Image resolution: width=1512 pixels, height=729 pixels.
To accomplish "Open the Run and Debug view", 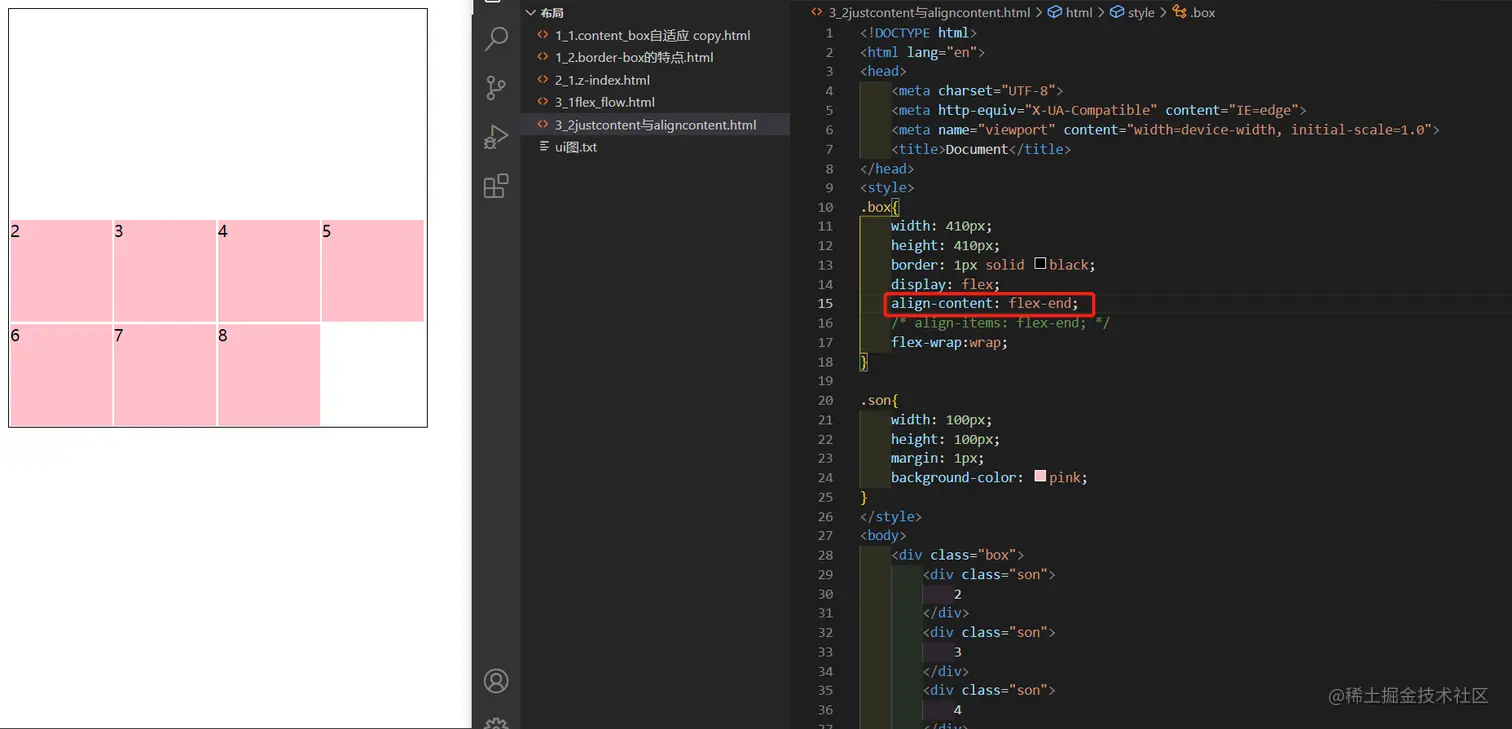I will tap(496, 137).
